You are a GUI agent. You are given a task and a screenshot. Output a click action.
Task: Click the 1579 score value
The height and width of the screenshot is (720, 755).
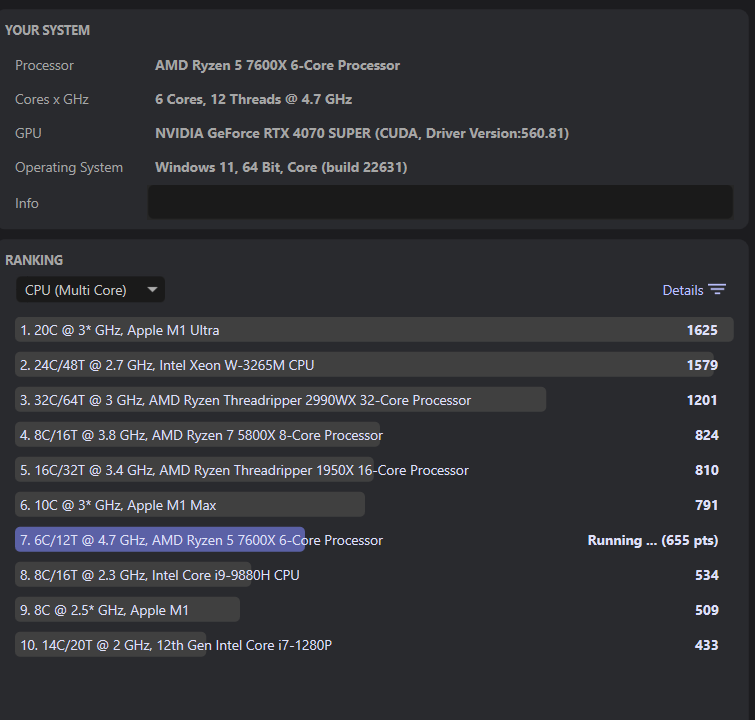(702, 365)
